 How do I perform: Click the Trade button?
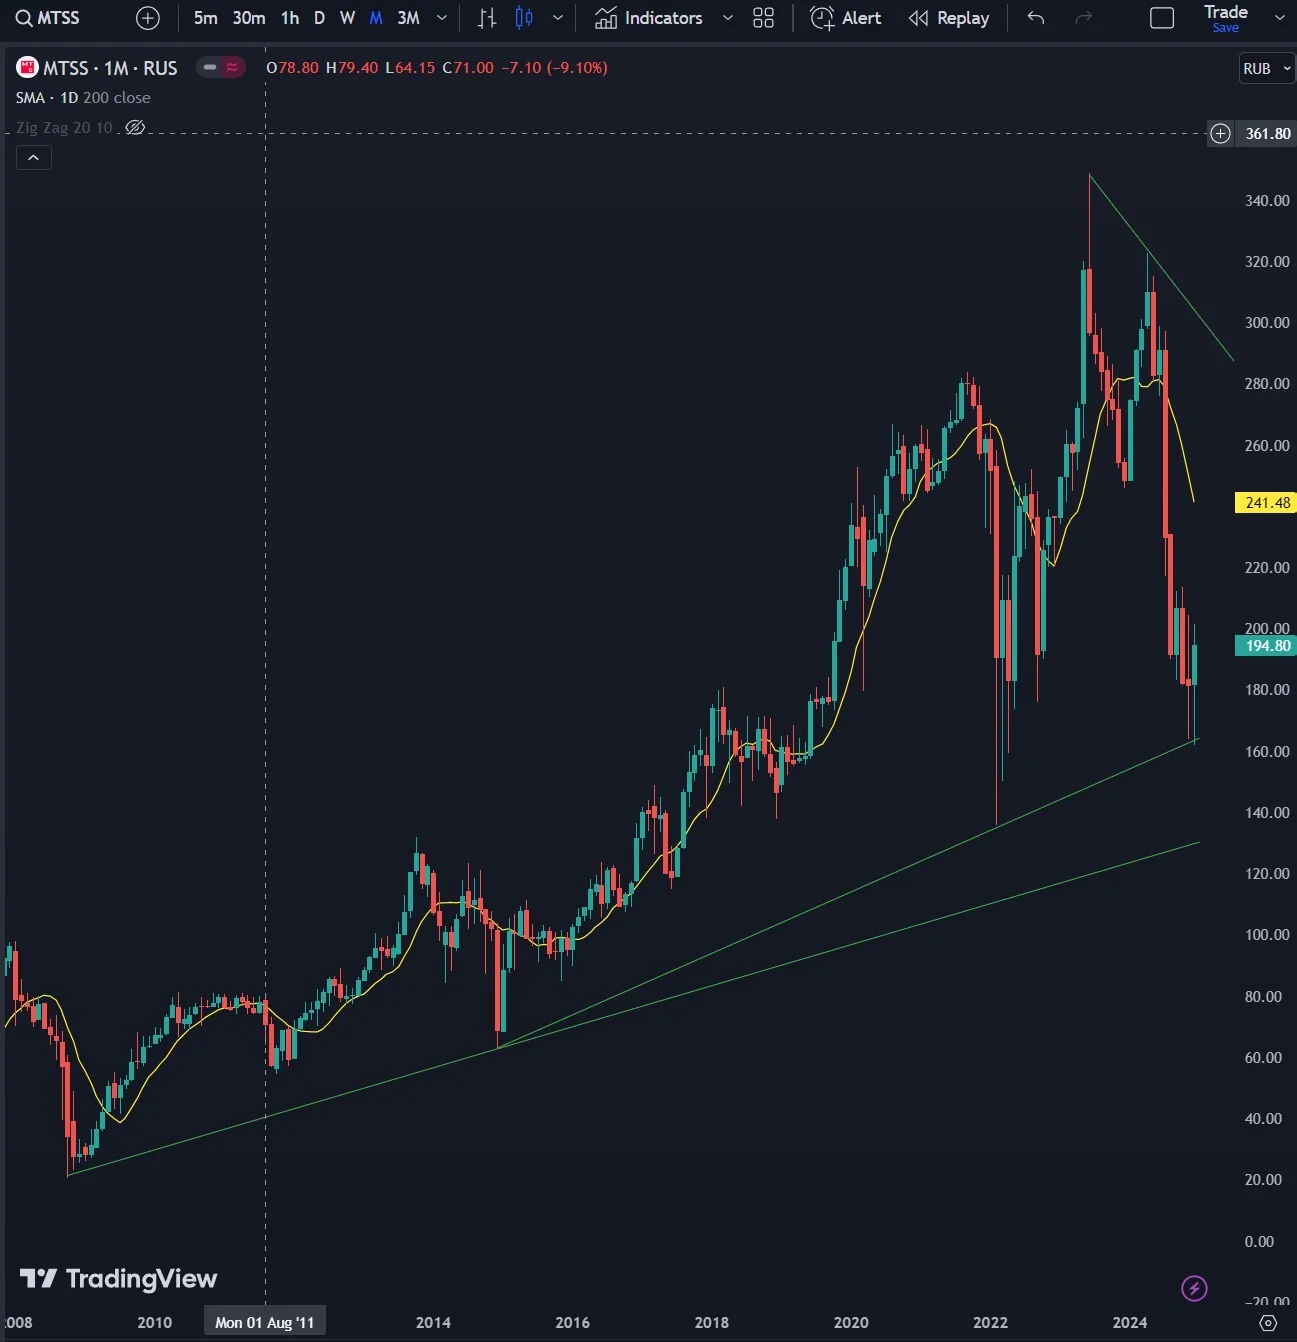[x=1226, y=18]
